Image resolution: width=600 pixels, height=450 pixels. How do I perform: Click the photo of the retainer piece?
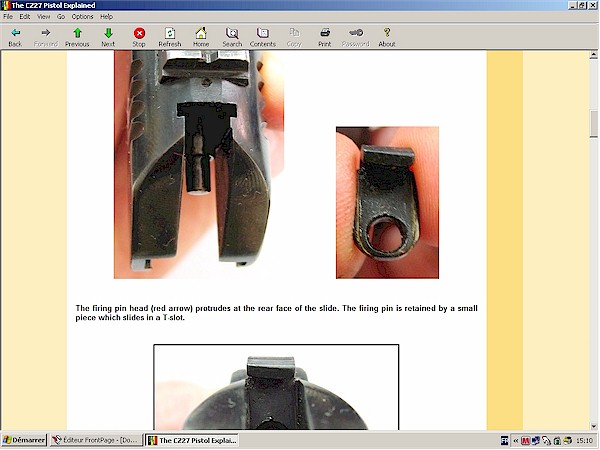[x=387, y=202]
